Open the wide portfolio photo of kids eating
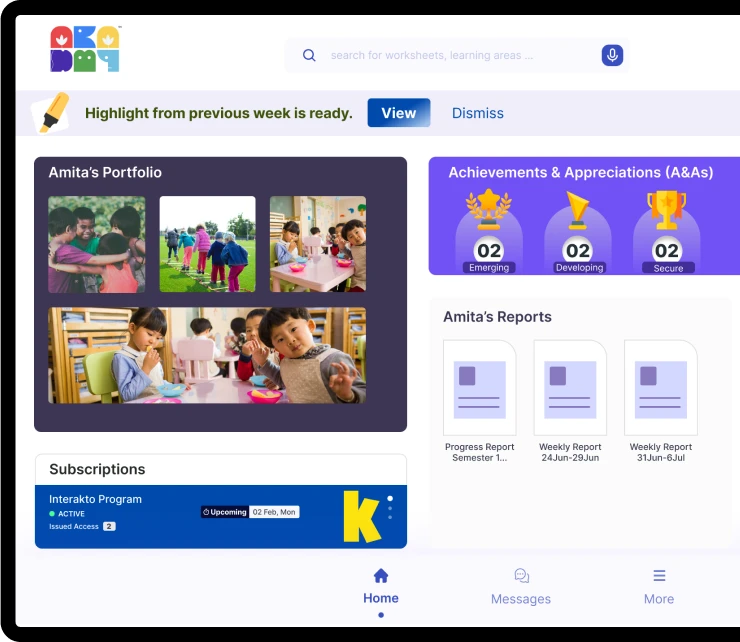The height and width of the screenshot is (642, 740). (x=207, y=355)
